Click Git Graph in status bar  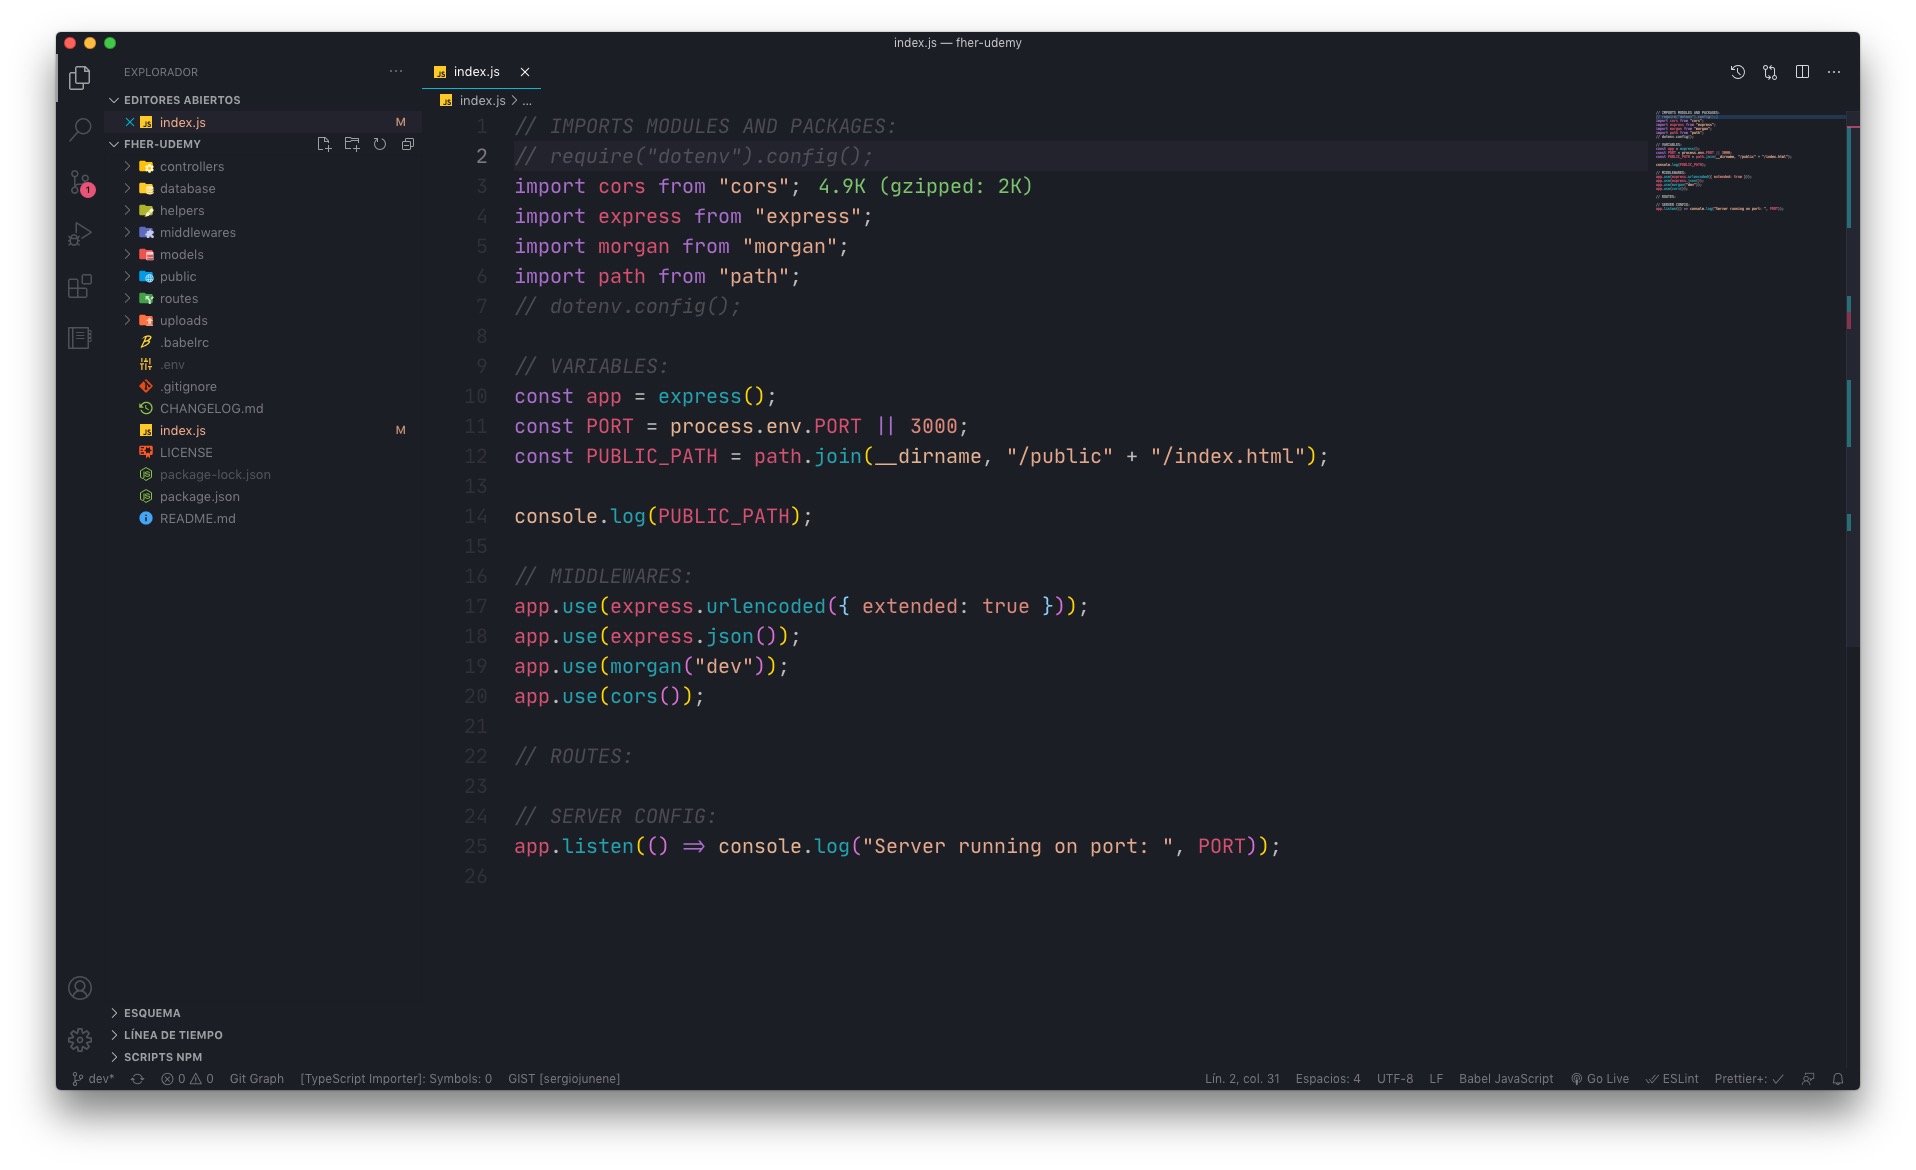[257, 1079]
